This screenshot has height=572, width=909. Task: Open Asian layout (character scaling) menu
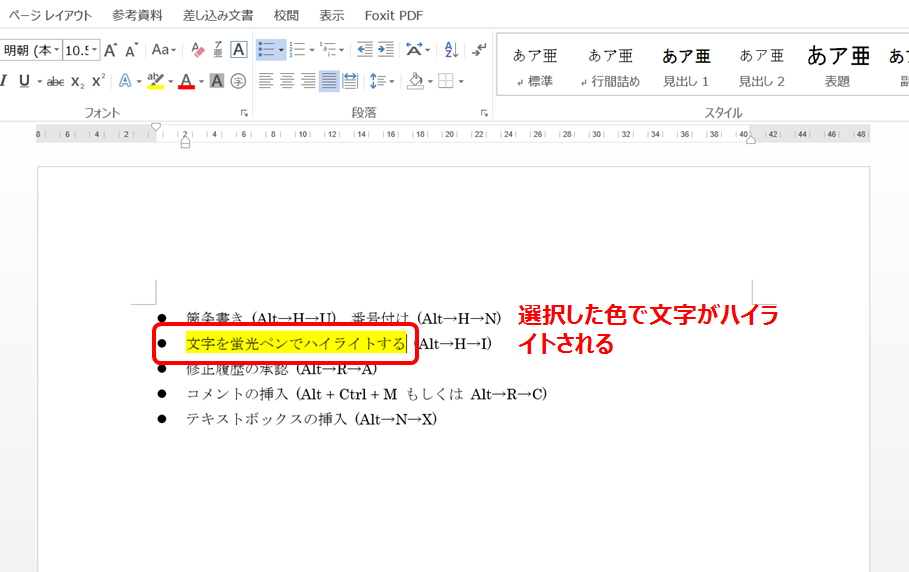417,50
